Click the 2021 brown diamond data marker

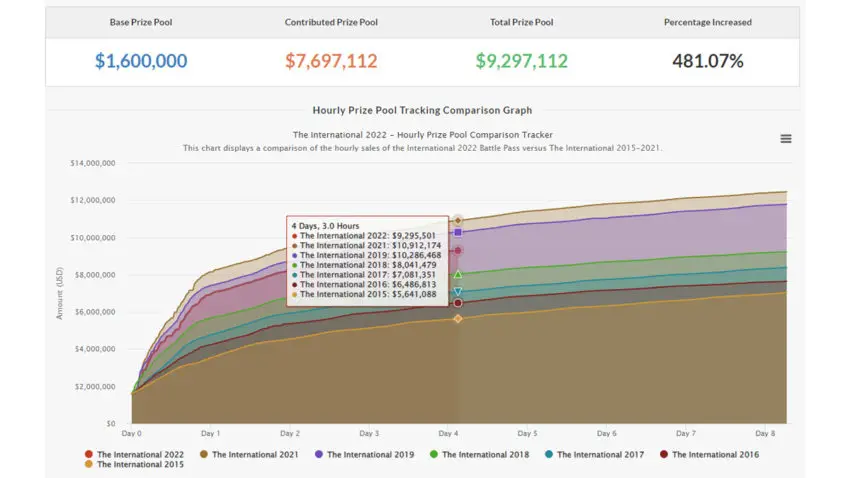coord(458,220)
